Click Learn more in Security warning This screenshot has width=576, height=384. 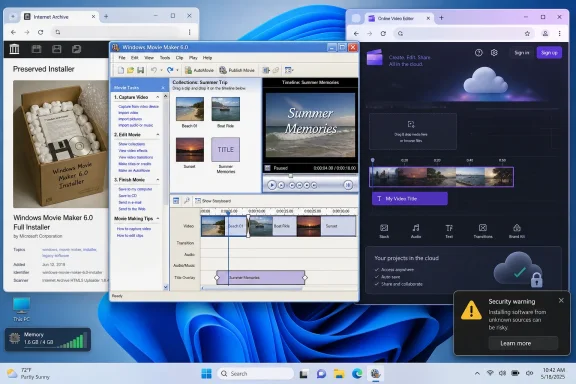point(523,343)
